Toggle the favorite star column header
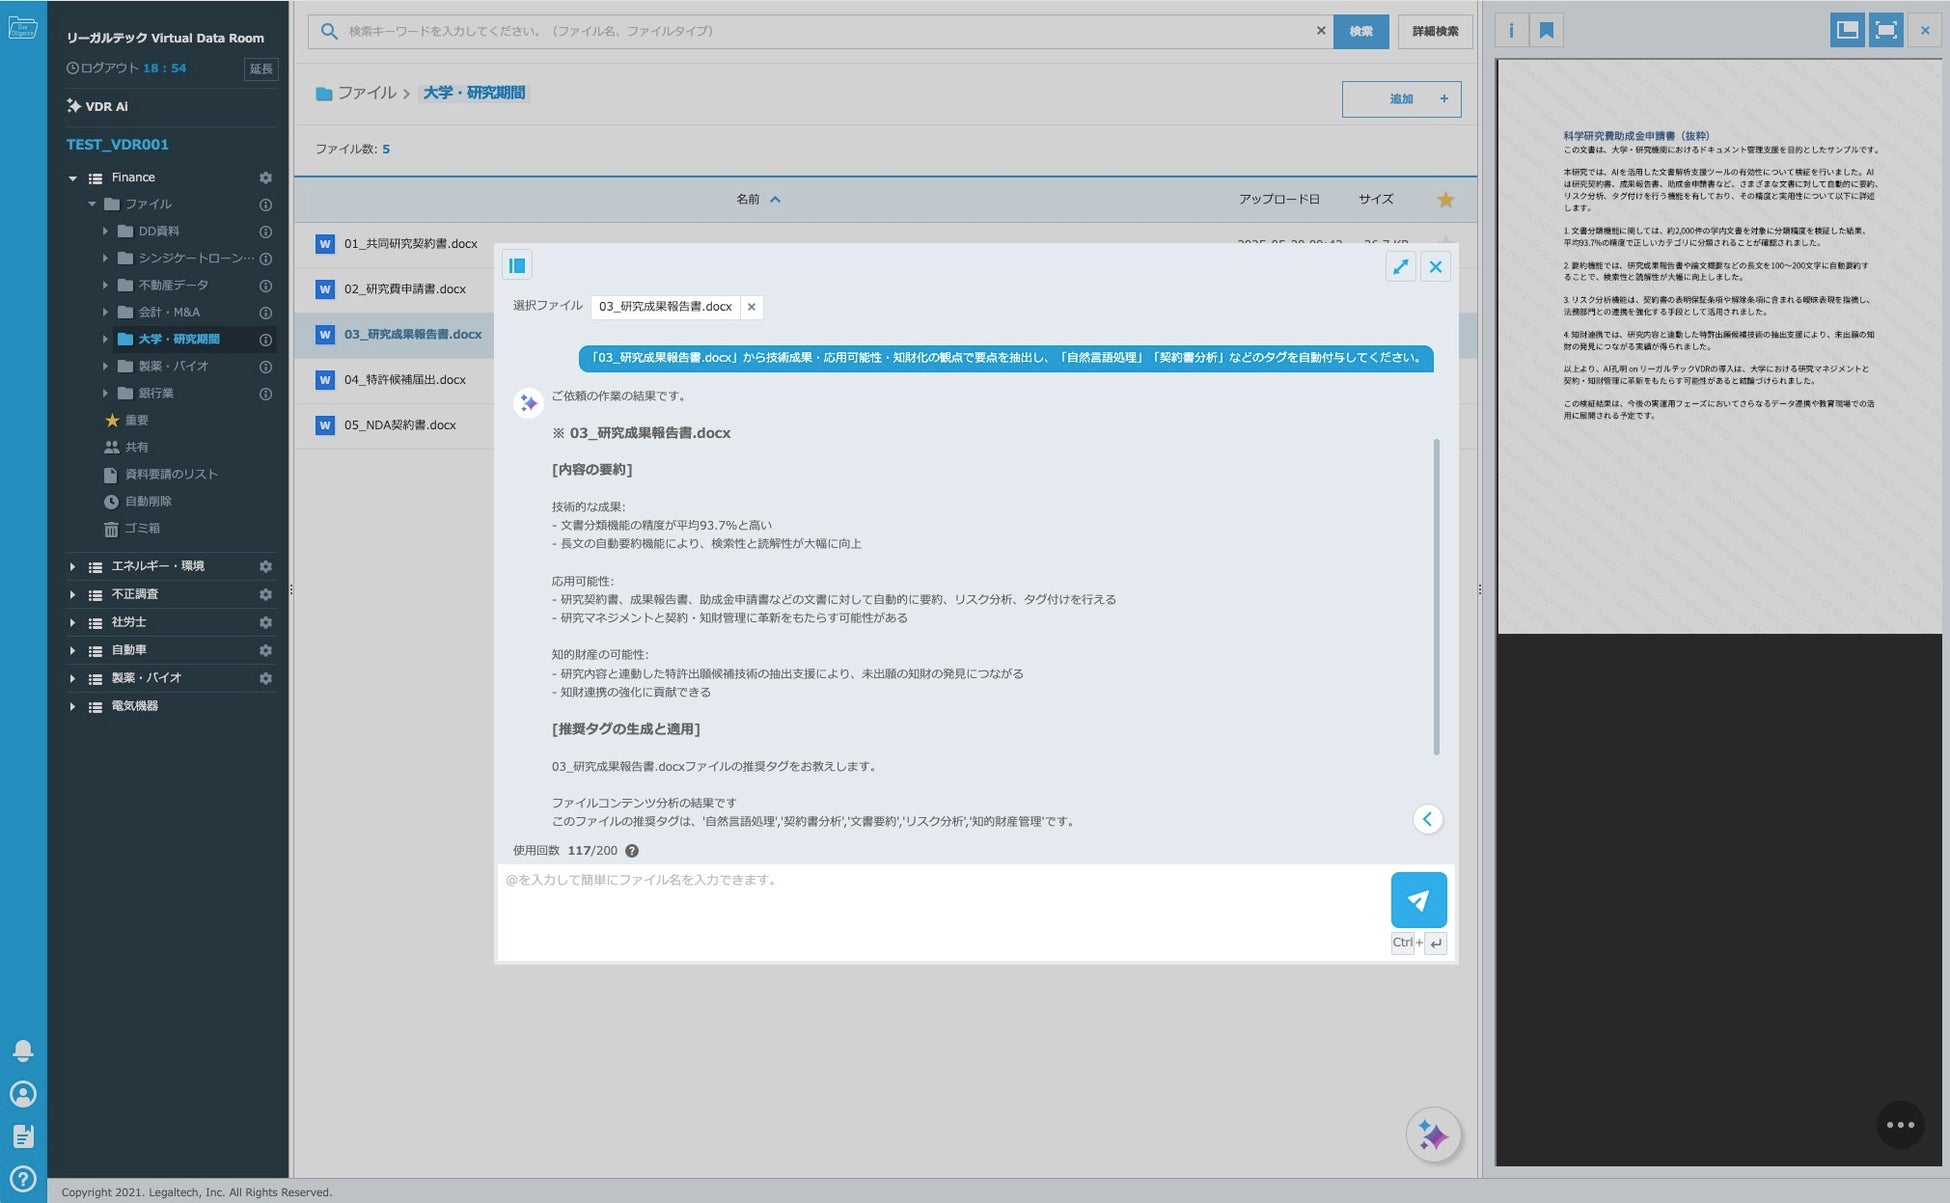This screenshot has width=1950, height=1203. [x=1445, y=199]
